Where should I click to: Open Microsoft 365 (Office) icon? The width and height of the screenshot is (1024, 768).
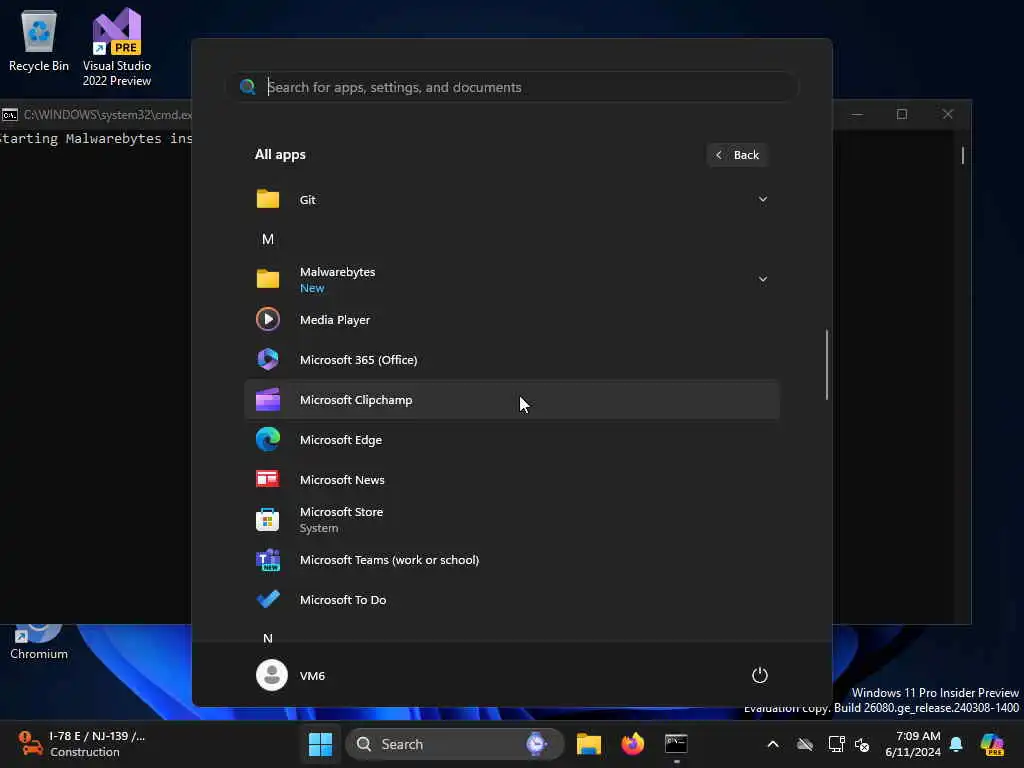pos(268,359)
